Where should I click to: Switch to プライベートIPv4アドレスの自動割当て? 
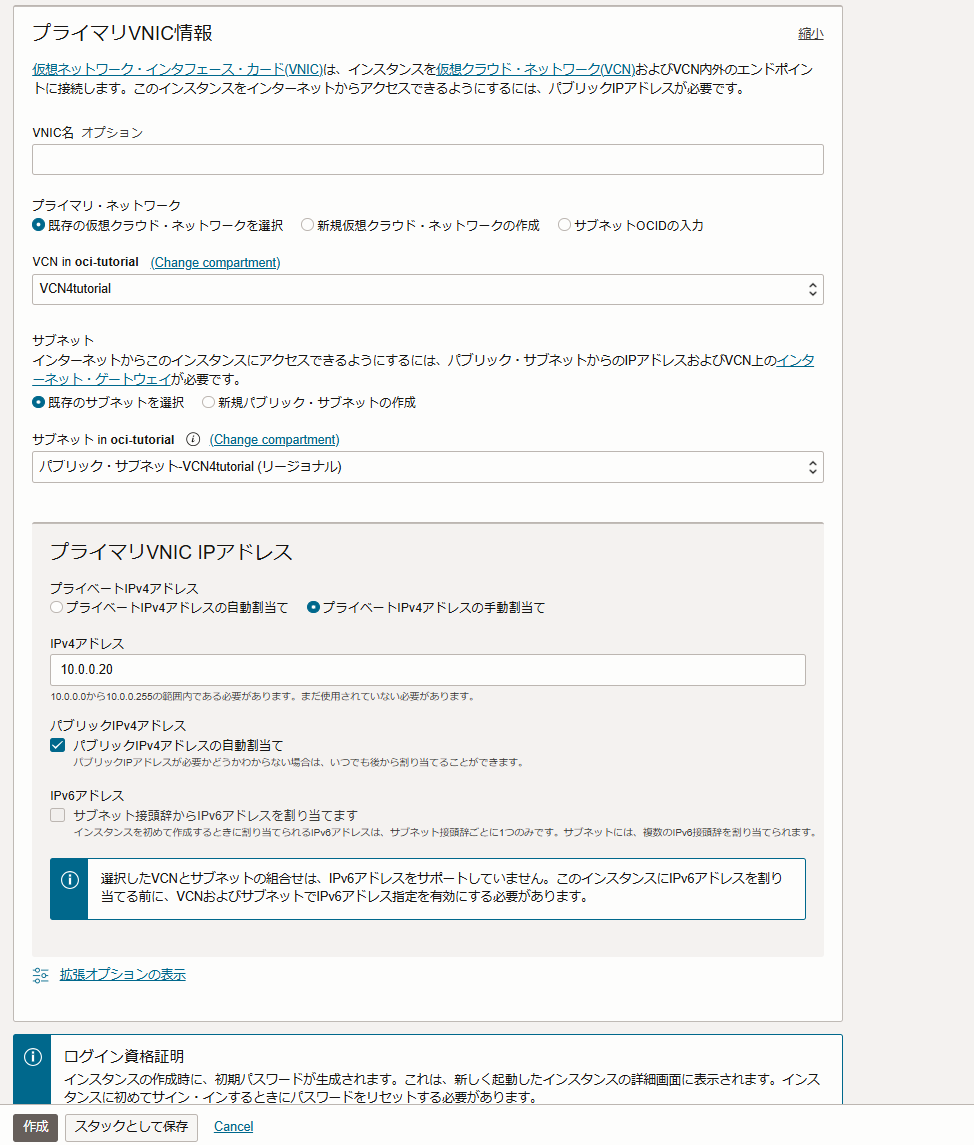(56, 607)
